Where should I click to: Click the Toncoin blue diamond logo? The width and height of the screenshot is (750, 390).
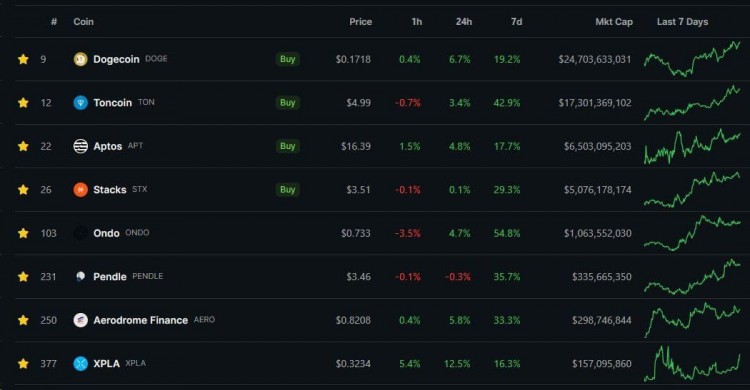(80, 102)
